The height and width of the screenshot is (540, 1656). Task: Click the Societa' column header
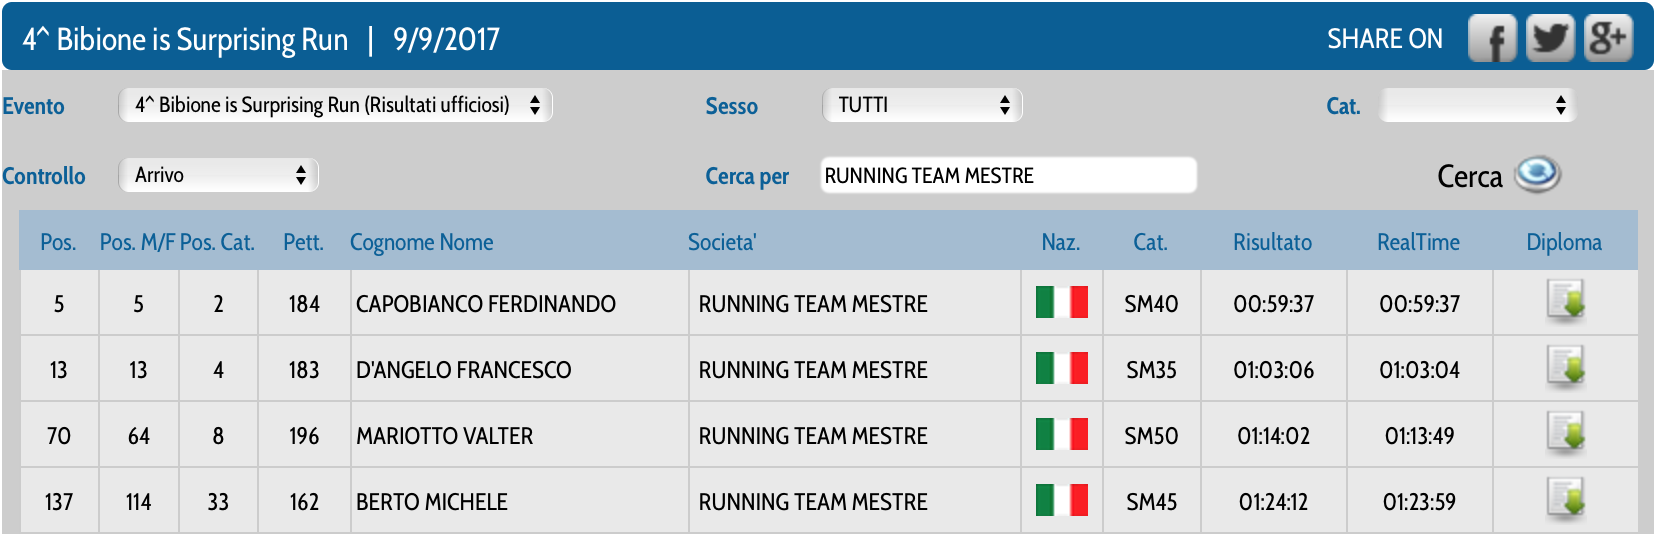click(722, 242)
